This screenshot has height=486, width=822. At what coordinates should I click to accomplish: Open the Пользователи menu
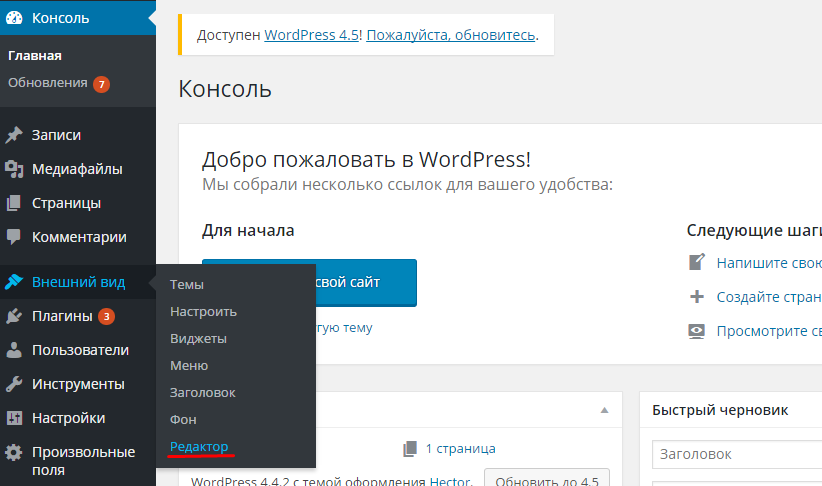[78, 350]
